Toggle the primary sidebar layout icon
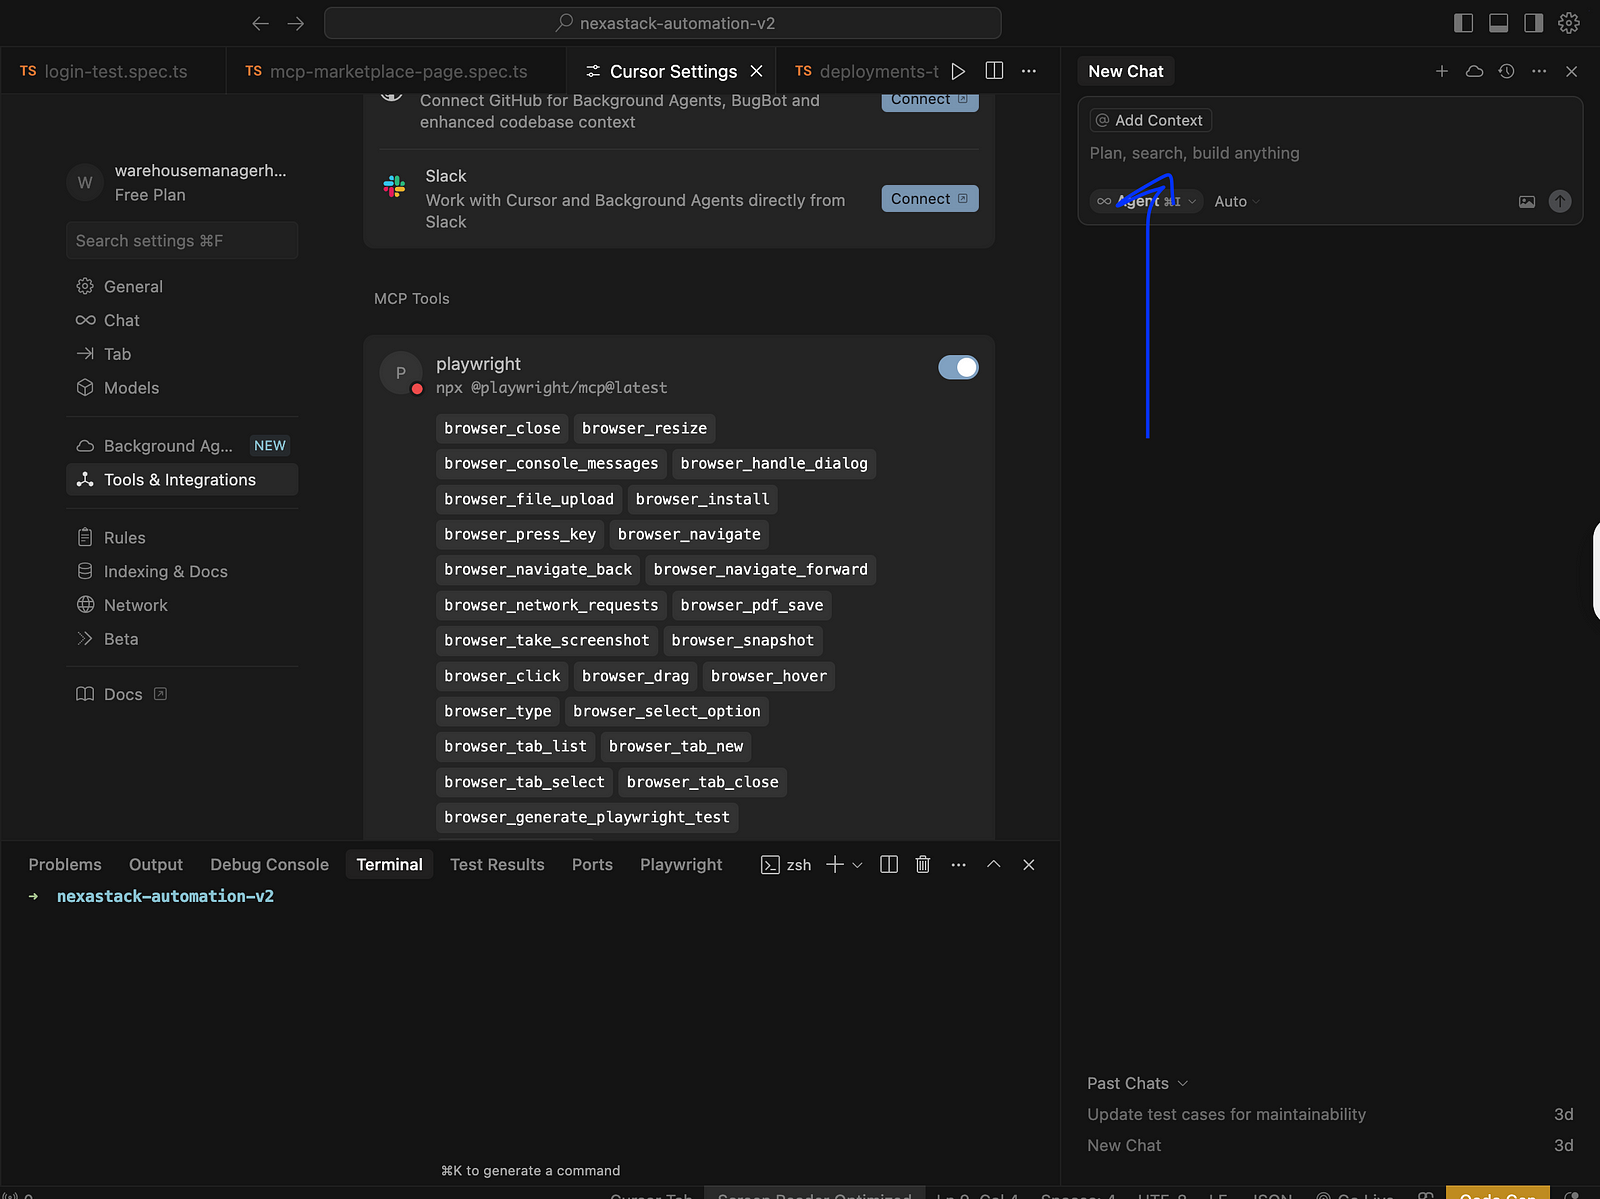1600x1199 pixels. (x=1464, y=23)
